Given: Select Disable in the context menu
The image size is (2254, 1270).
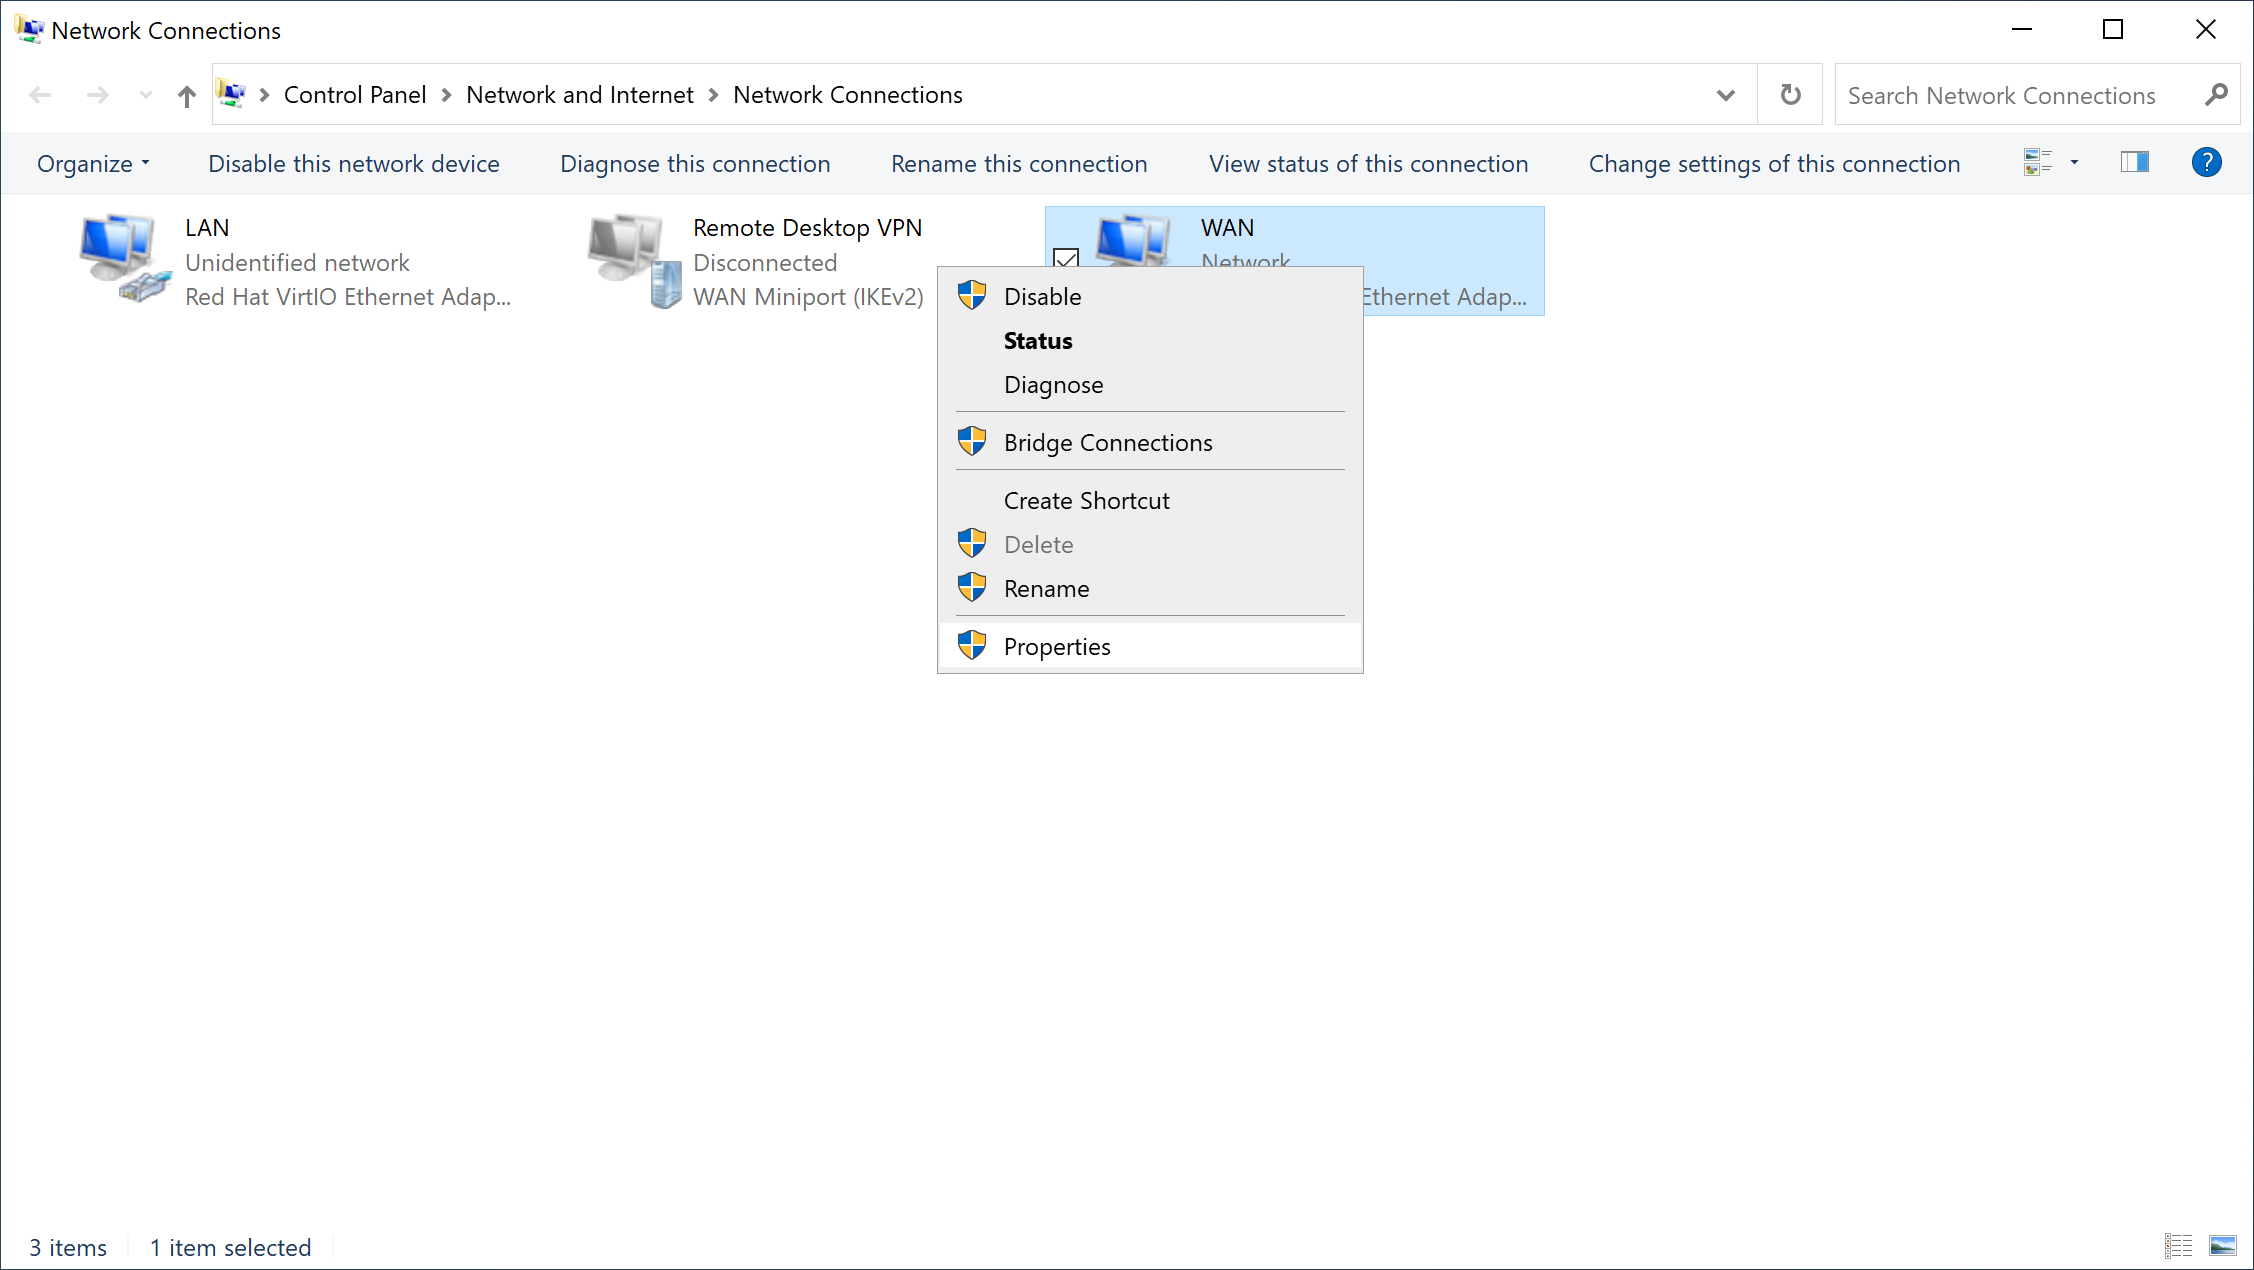Looking at the screenshot, I should pyautogui.click(x=1042, y=296).
